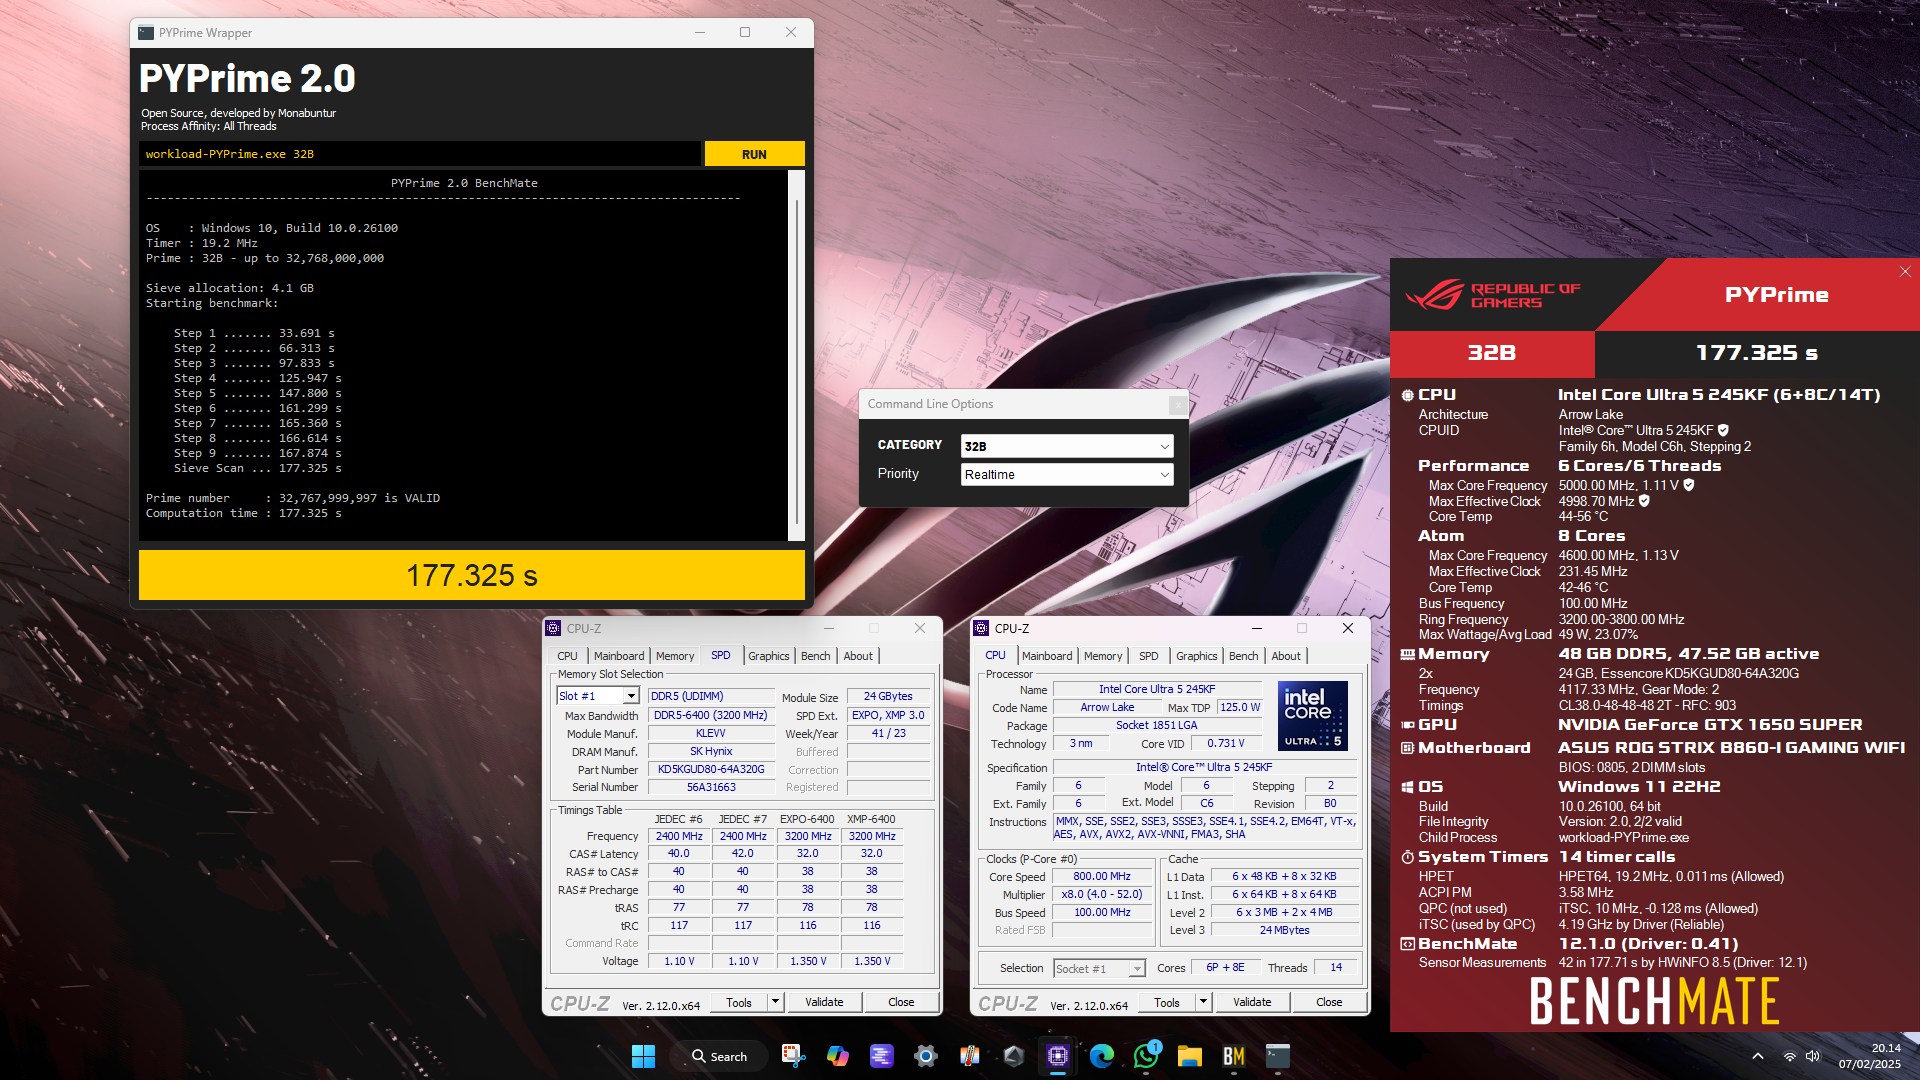Click the Motherboard icon in BenchMate panel

(1407, 748)
